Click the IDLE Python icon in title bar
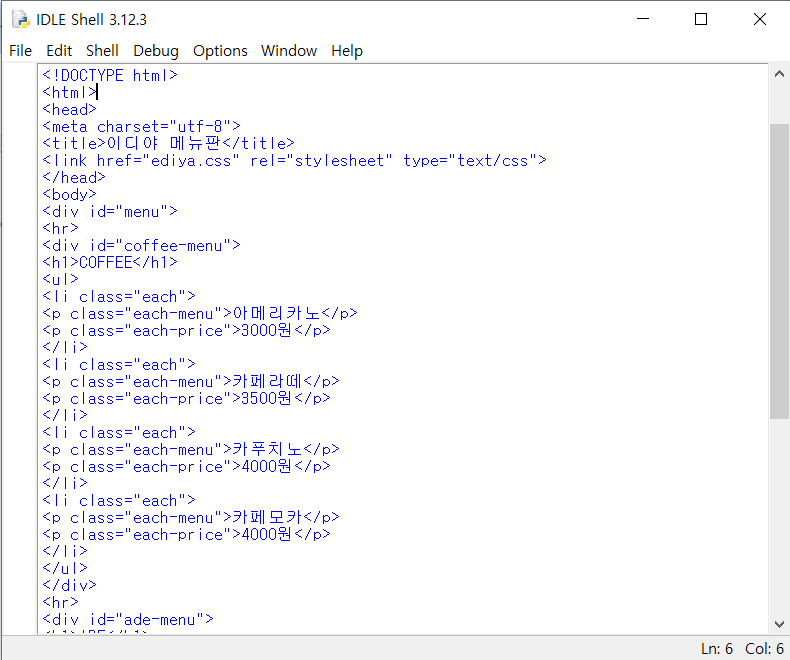Viewport: 790px width, 660px height. (21, 19)
